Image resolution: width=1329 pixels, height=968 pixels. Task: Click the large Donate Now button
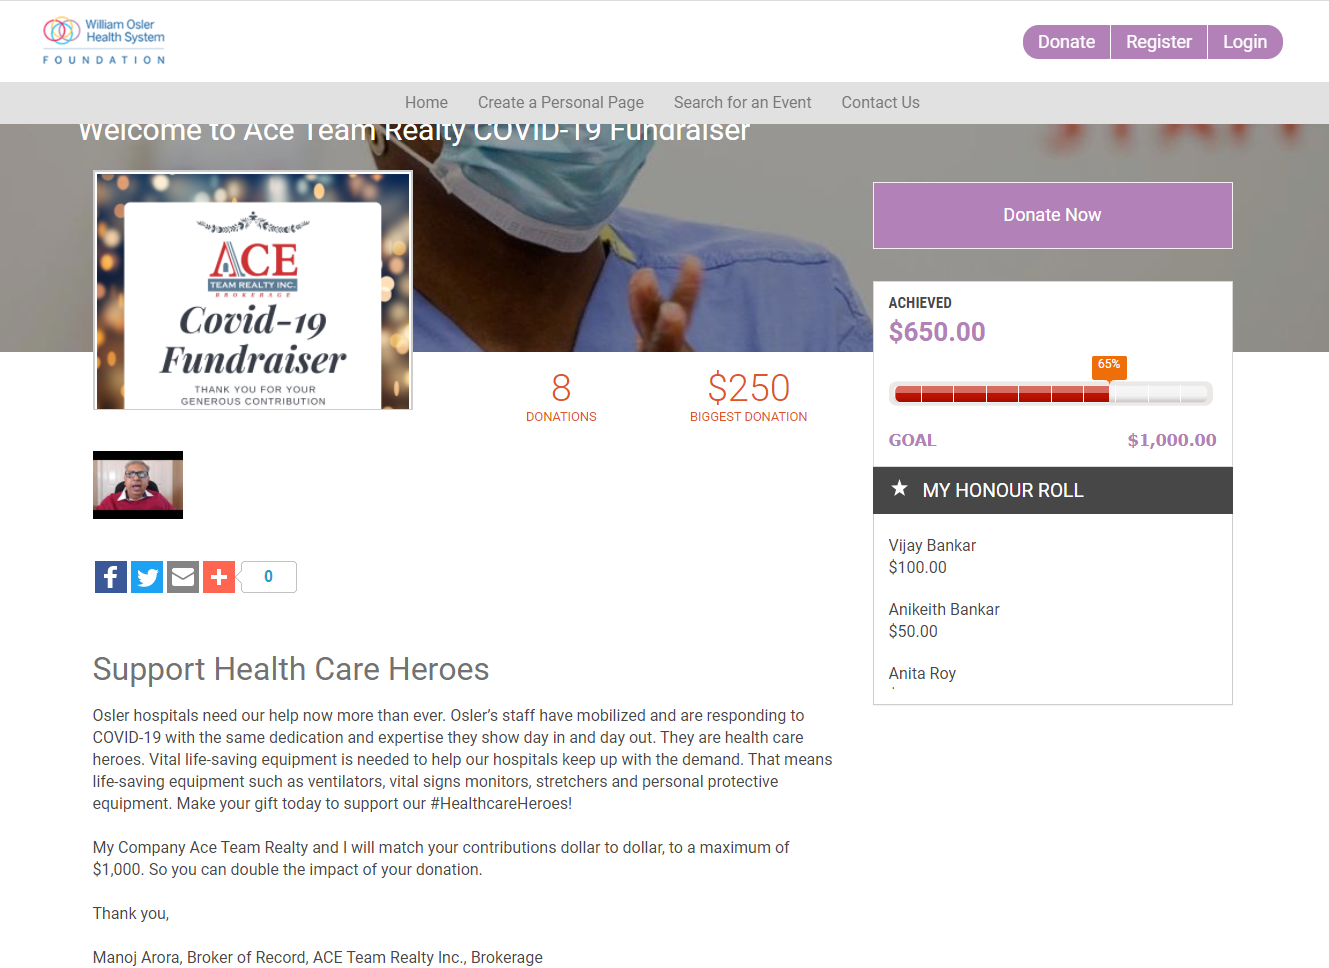(1053, 215)
